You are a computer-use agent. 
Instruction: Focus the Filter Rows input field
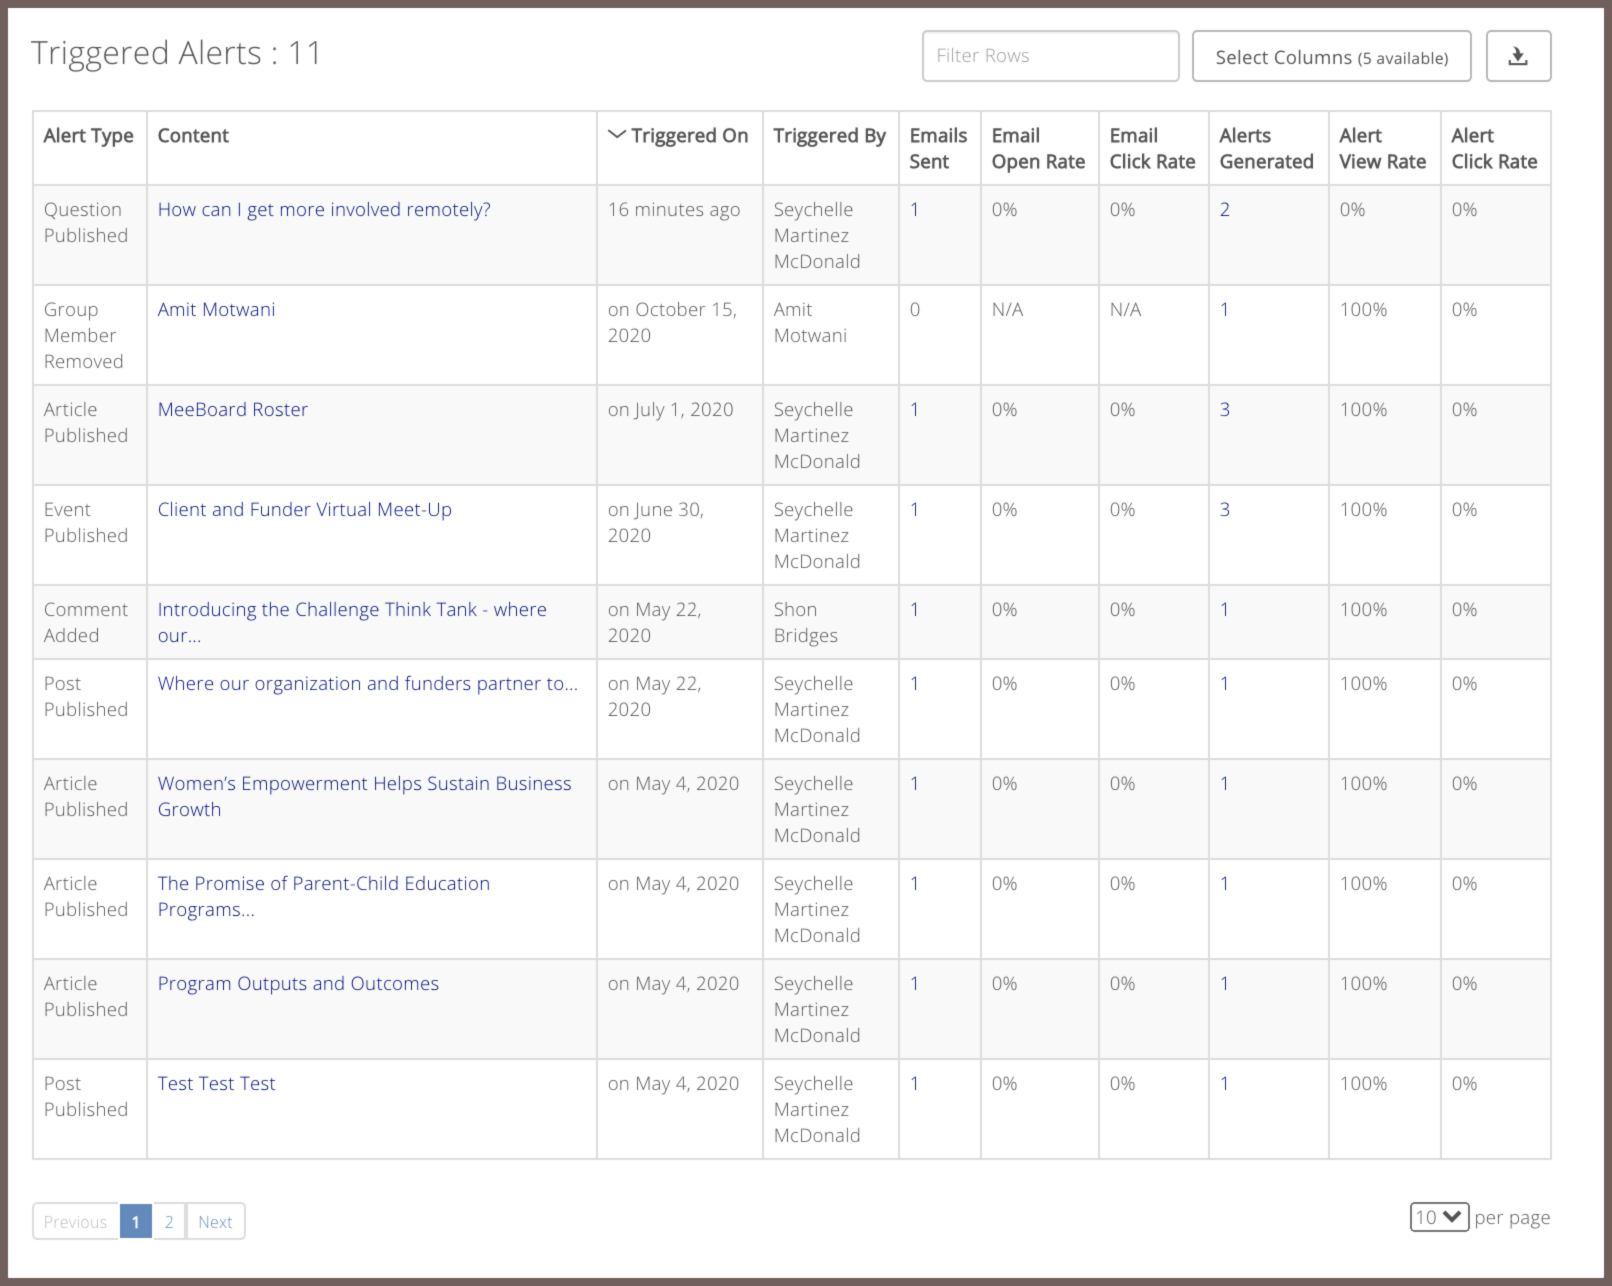(x=1050, y=56)
